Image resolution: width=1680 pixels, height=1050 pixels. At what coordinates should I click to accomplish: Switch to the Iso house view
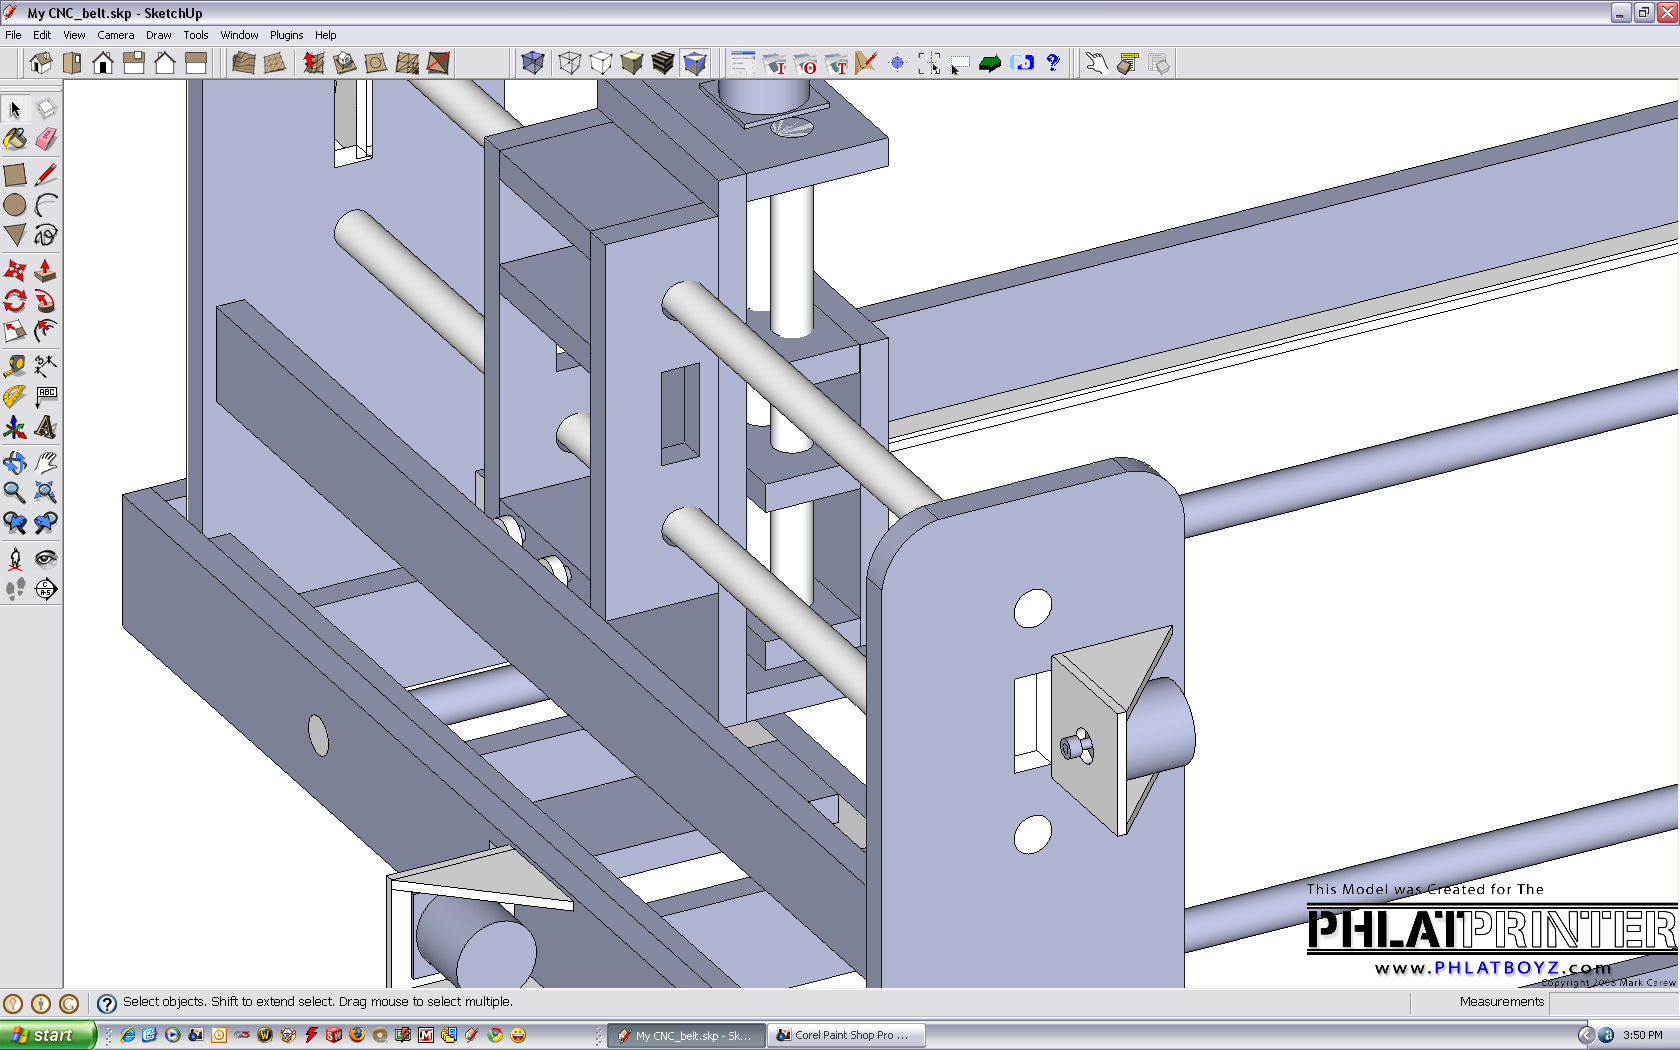click(x=41, y=63)
